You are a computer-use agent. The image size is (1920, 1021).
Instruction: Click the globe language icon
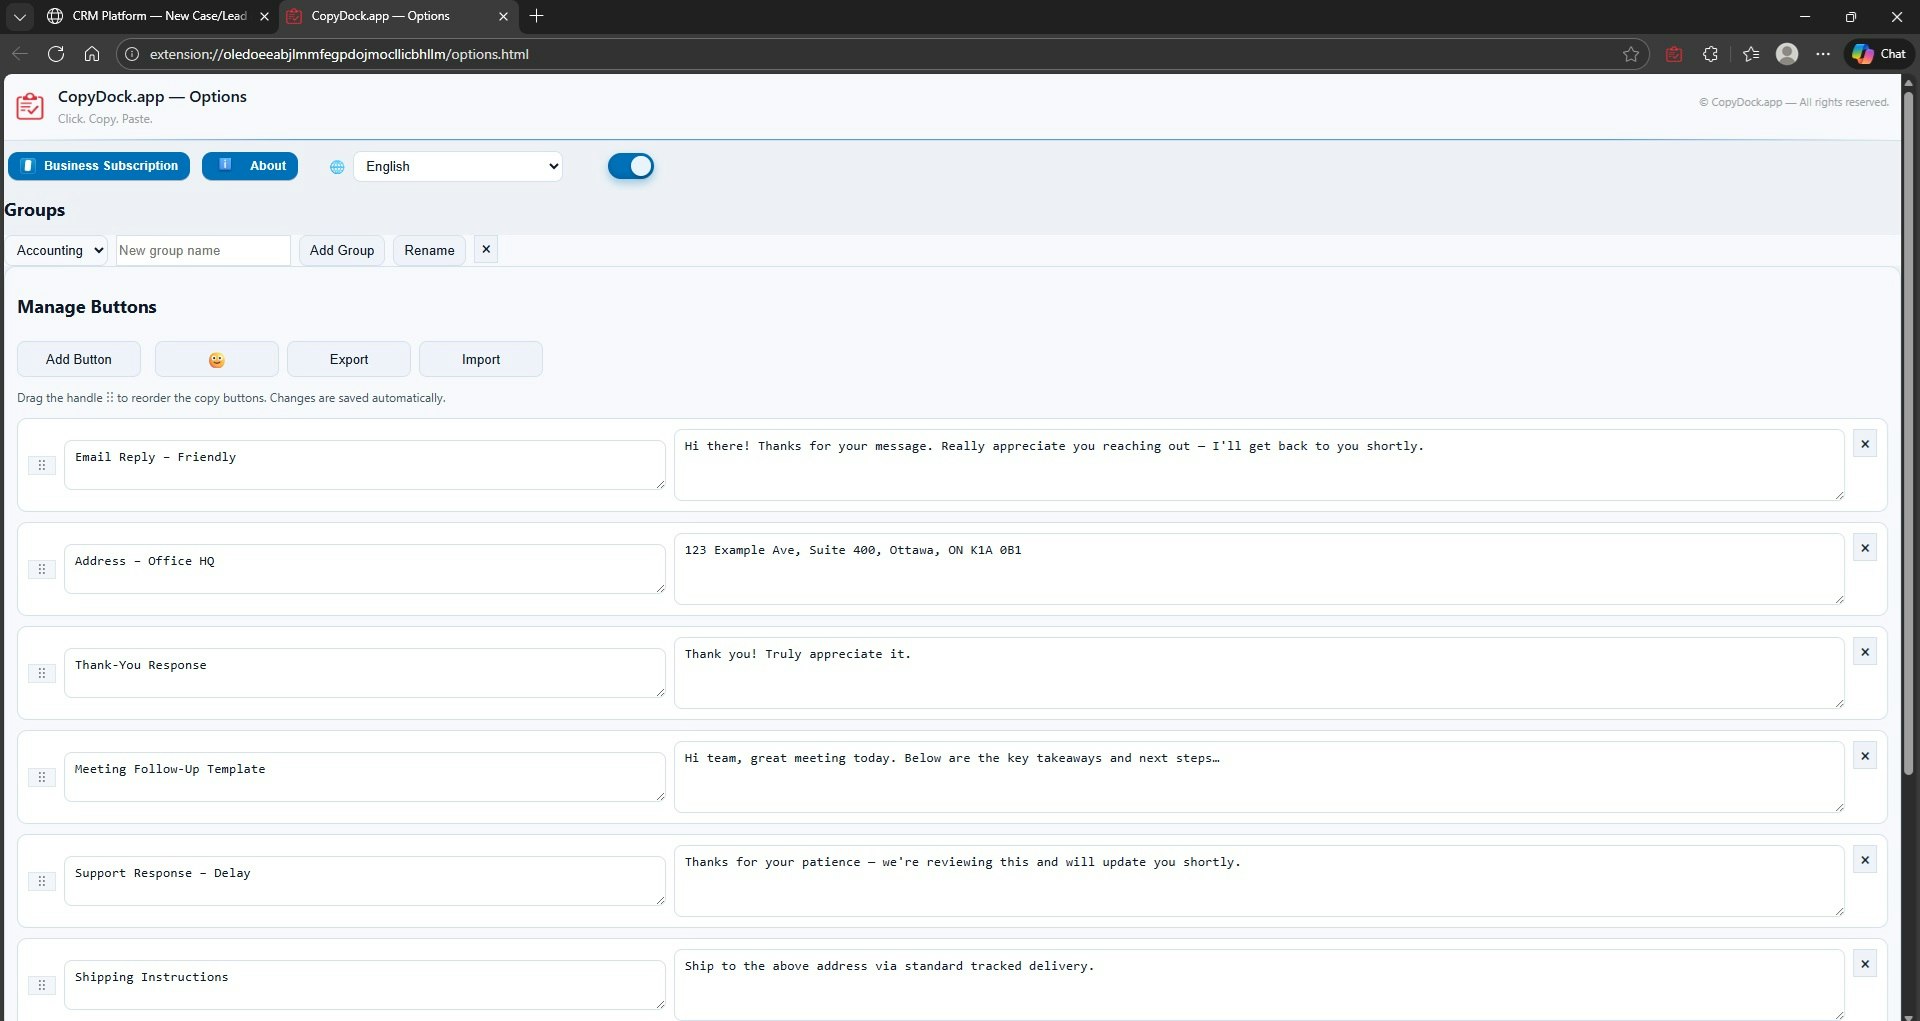(336, 166)
